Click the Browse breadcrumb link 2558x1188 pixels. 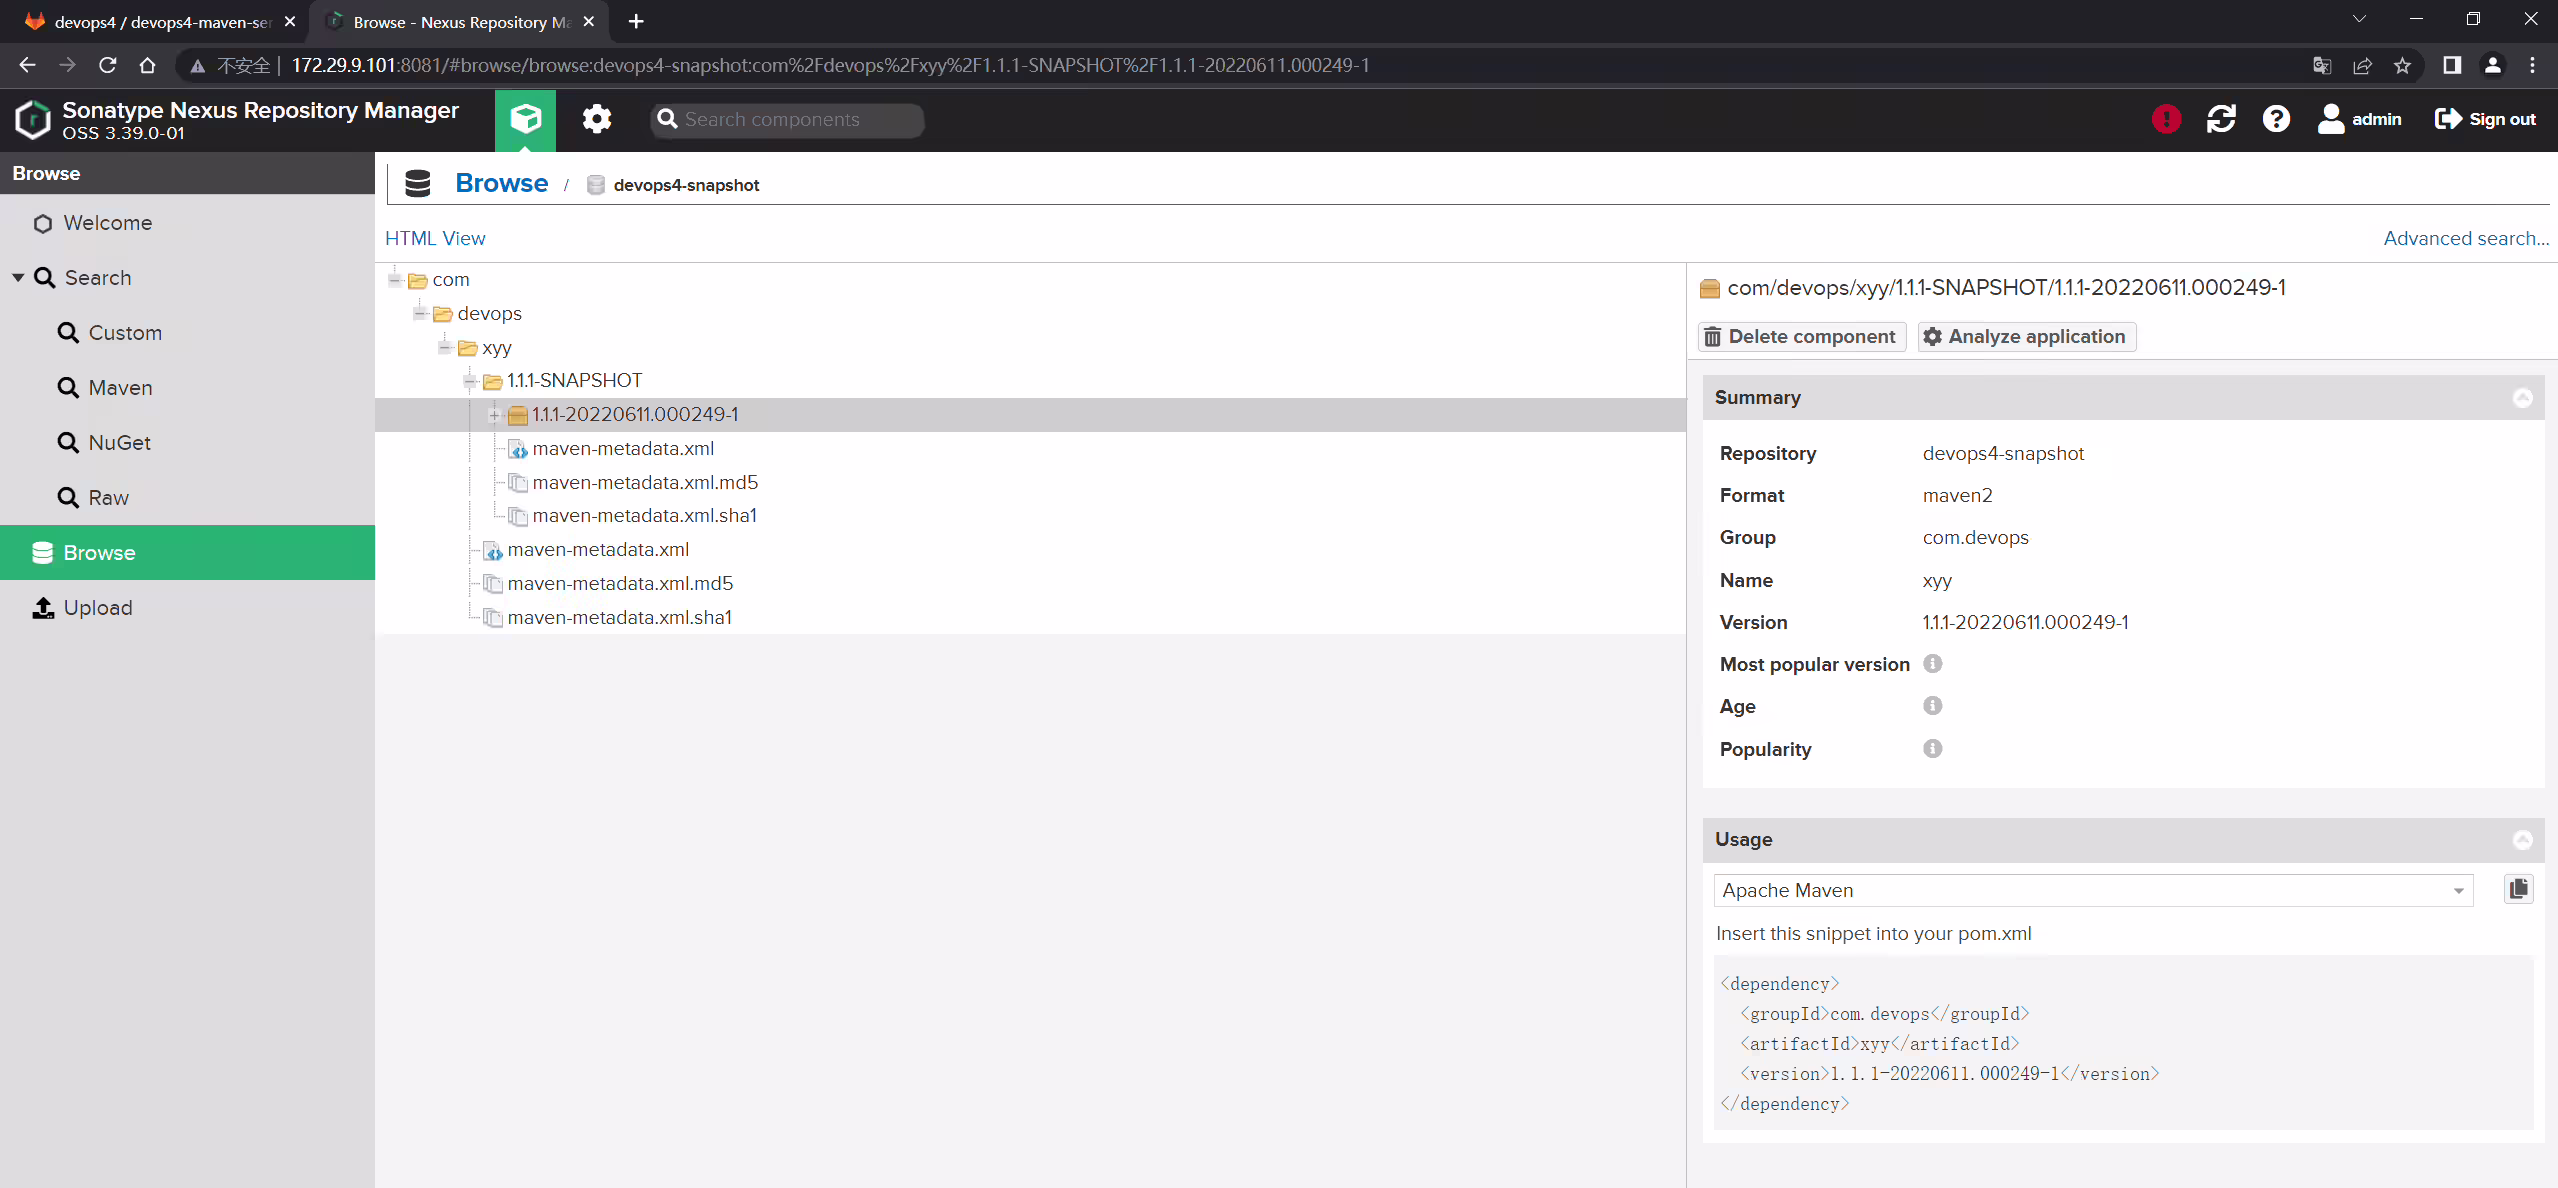(501, 183)
